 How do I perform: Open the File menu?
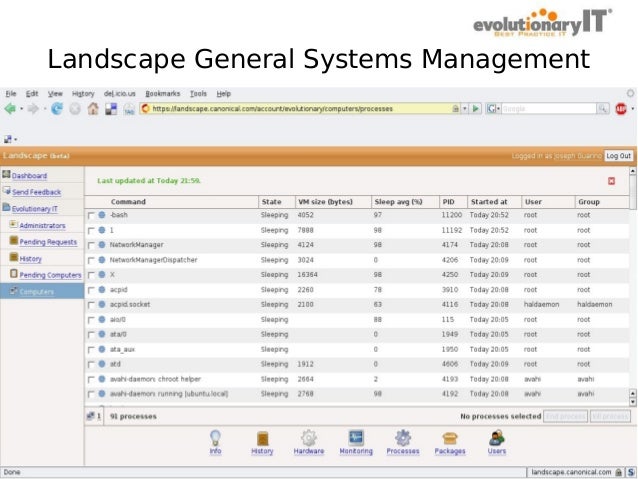coord(11,94)
